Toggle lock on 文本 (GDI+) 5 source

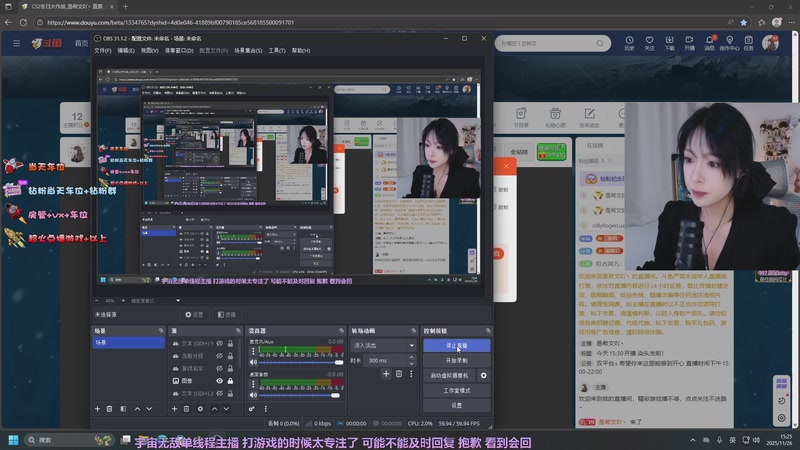pos(231,343)
